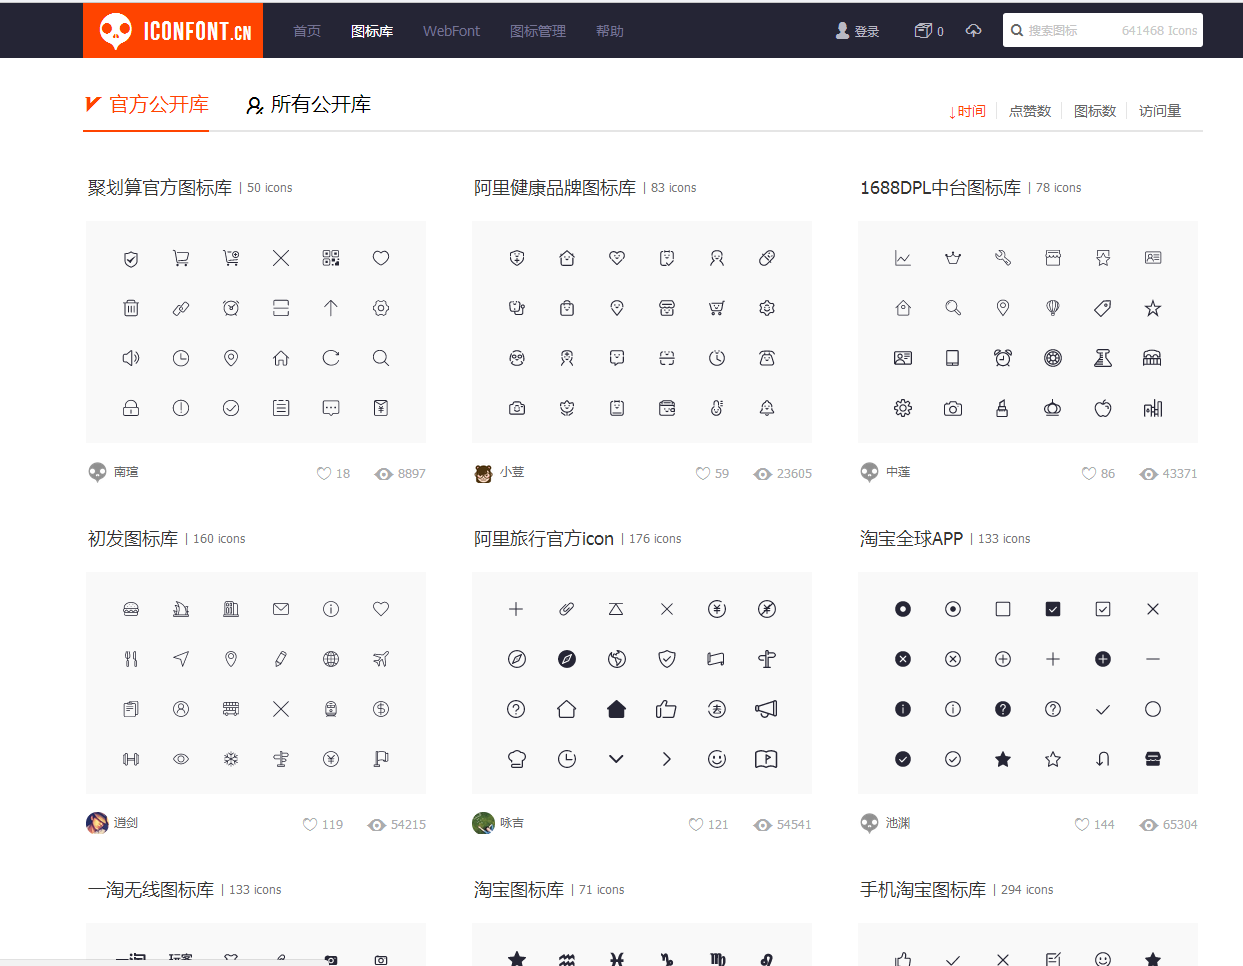Click line chart icon in 1688DPL library
This screenshot has width=1243, height=966.
[x=903, y=258]
